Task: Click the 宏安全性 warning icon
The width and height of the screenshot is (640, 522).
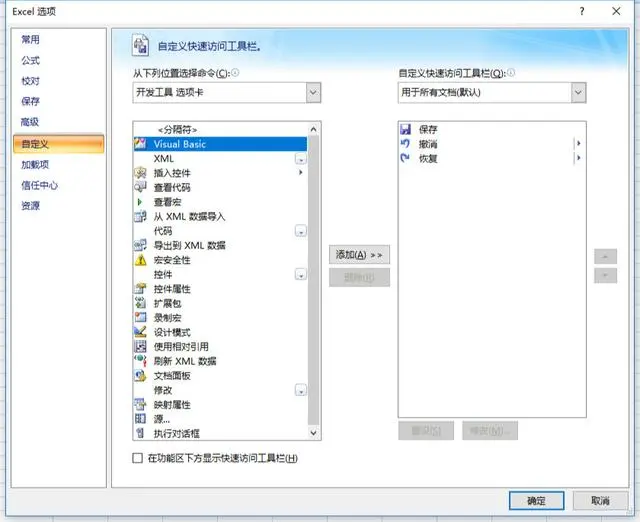Action: pos(140,260)
